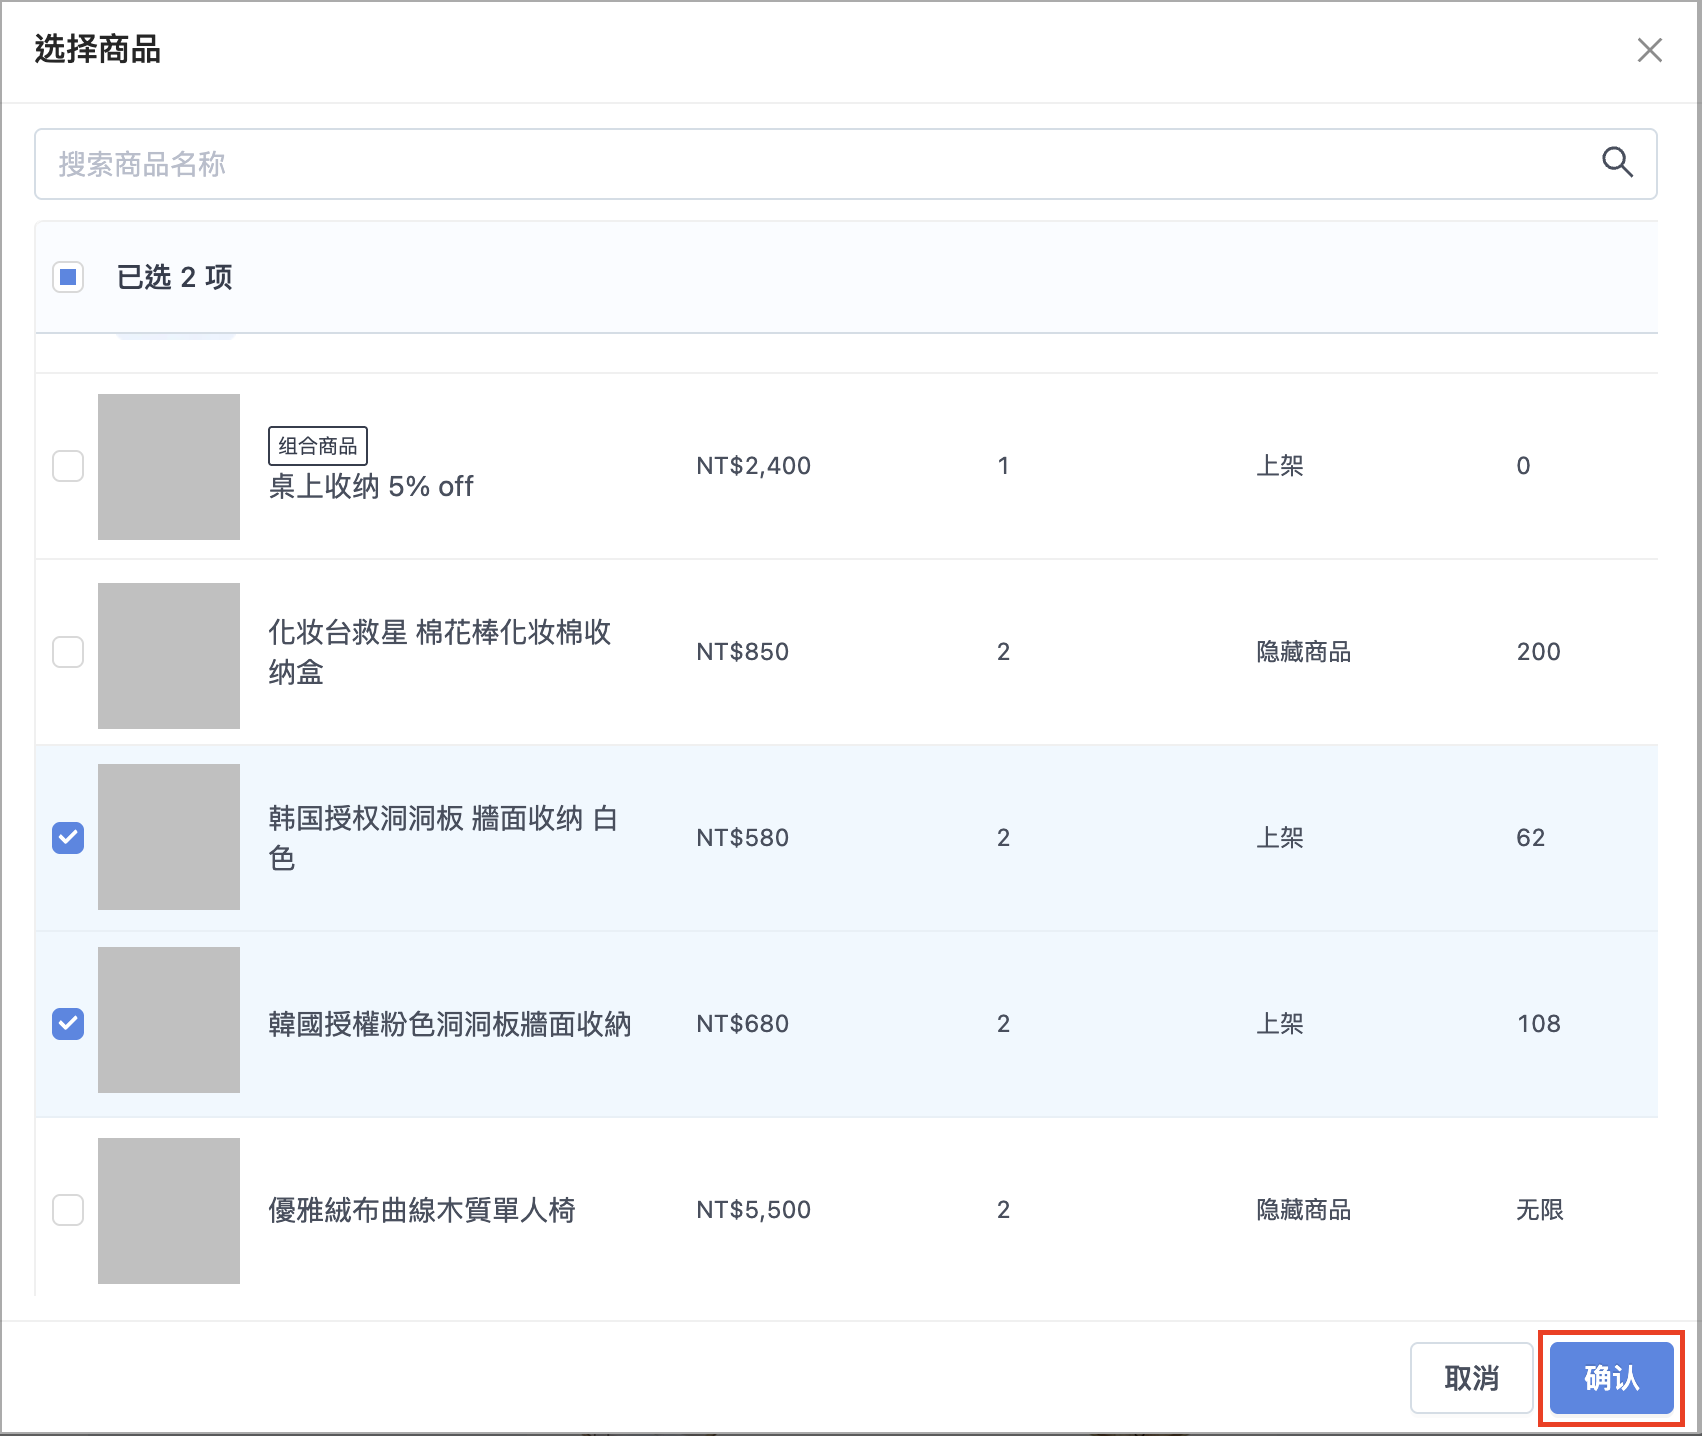The width and height of the screenshot is (1702, 1436).
Task: Click the stock value 无限
Action: point(1540,1210)
